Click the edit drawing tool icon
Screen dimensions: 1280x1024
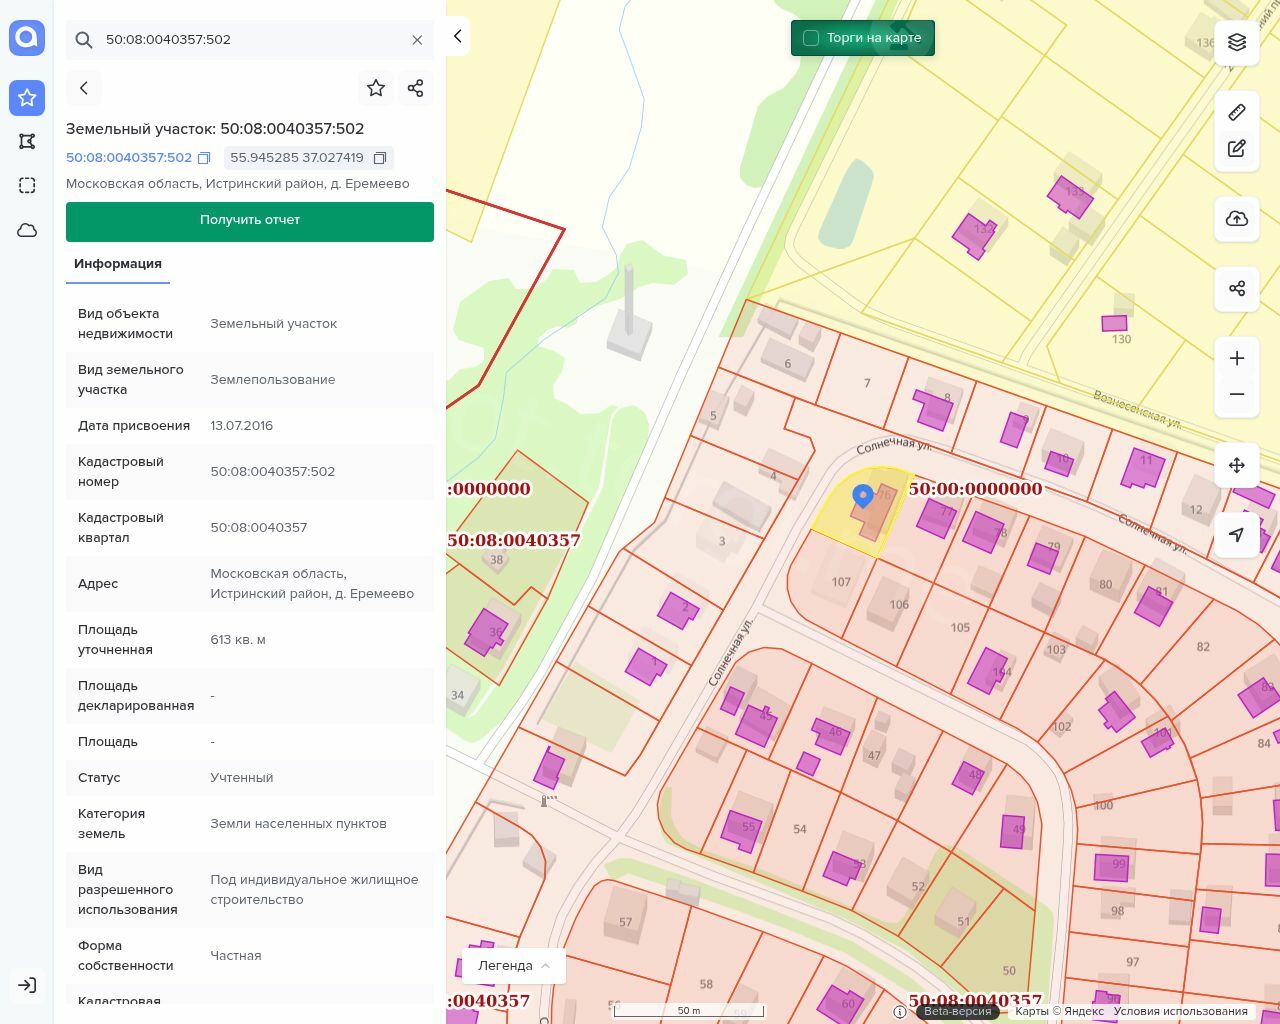(1237, 149)
